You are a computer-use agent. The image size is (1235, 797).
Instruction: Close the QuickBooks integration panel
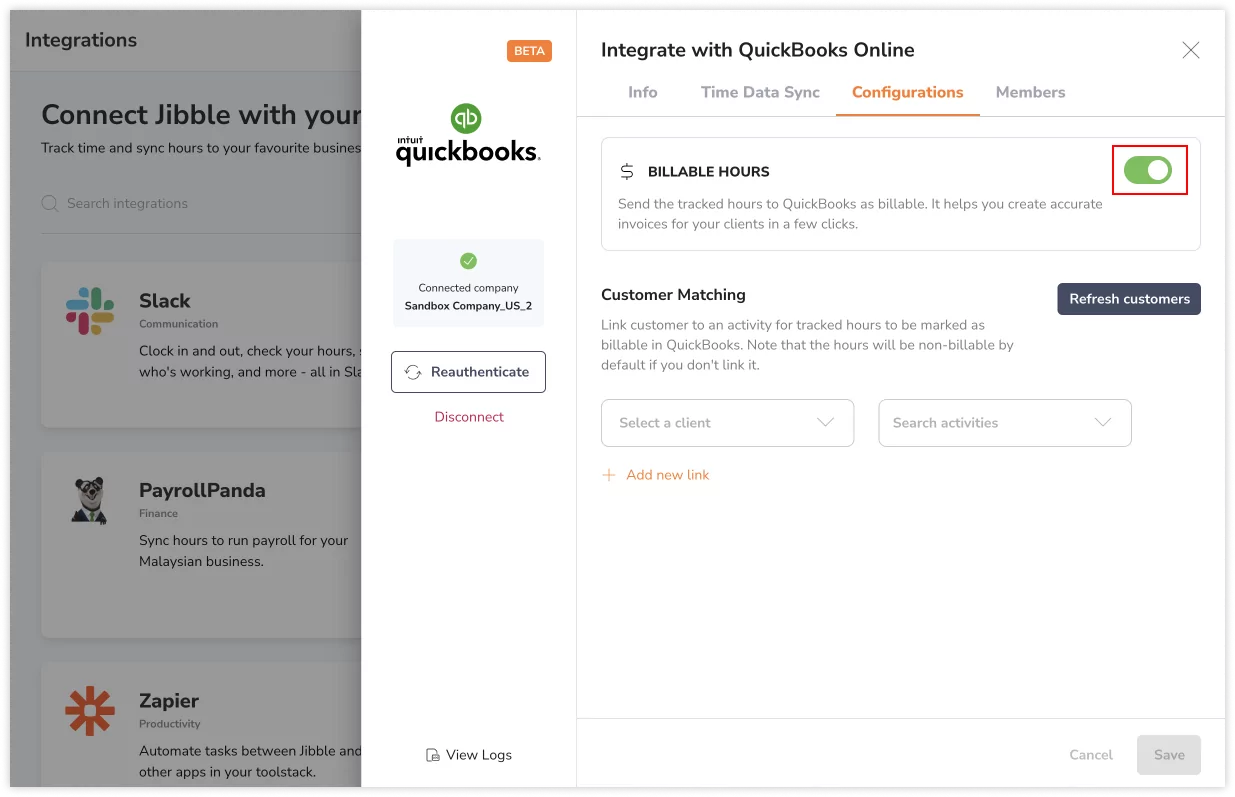pyautogui.click(x=1190, y=50)
